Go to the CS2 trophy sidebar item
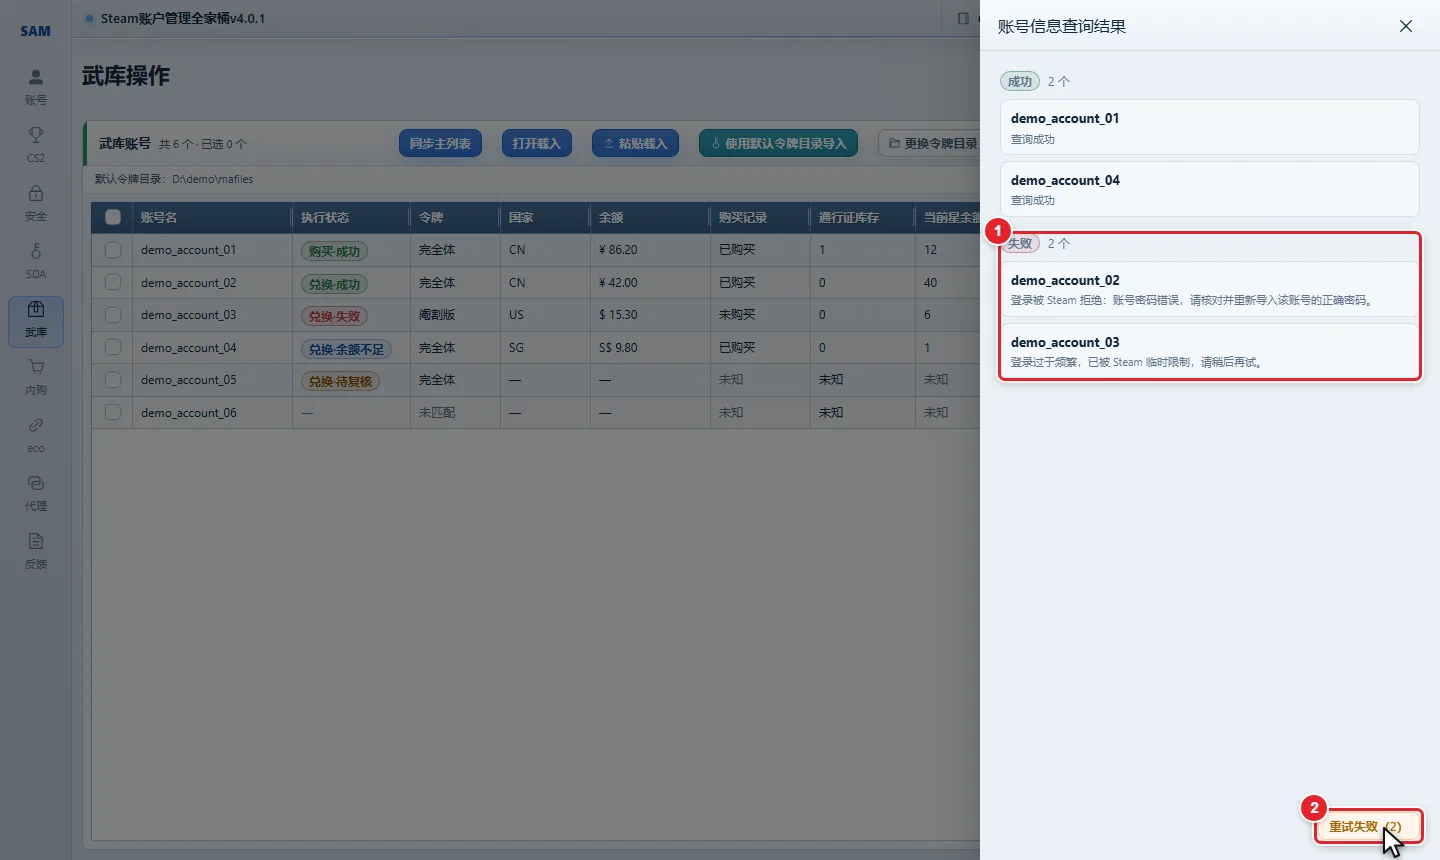Viewport: 1440px width, 860px height. (x=36, y=145)
